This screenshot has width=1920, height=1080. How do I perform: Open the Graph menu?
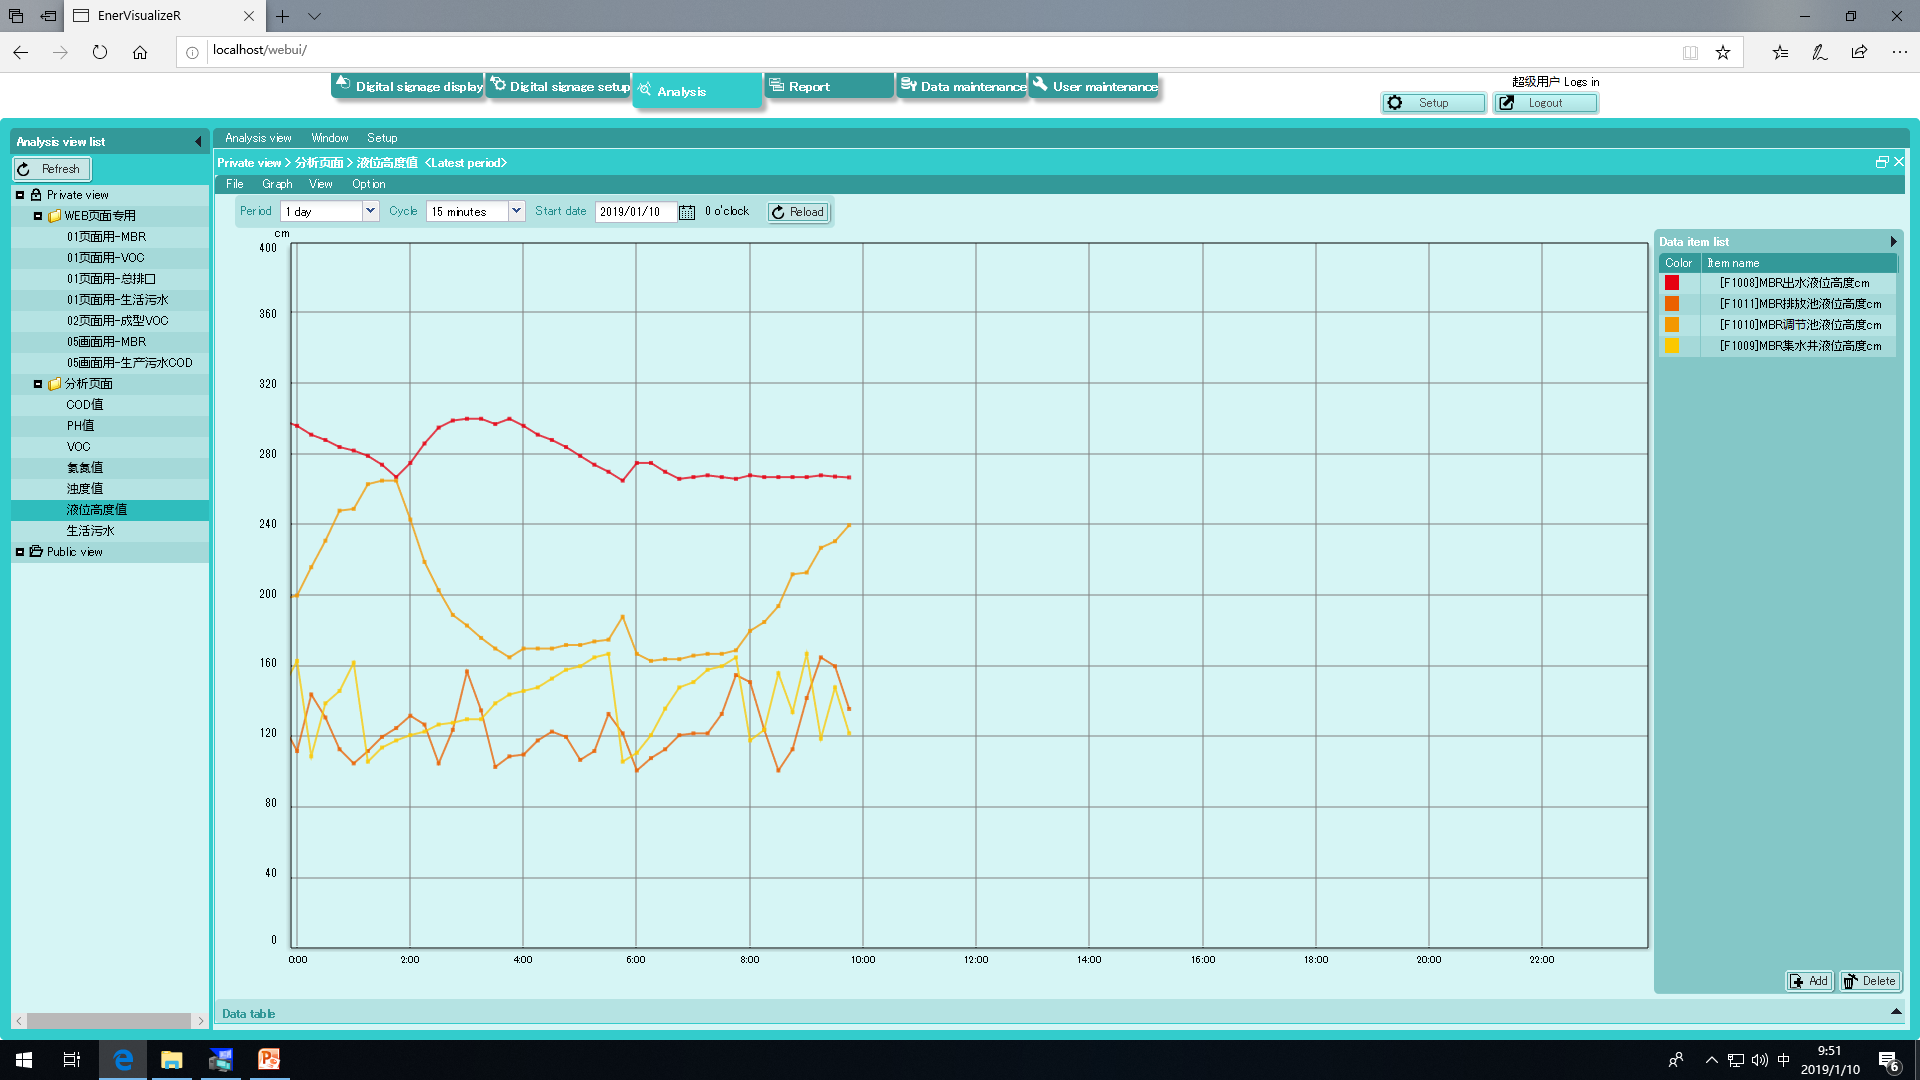277,184
